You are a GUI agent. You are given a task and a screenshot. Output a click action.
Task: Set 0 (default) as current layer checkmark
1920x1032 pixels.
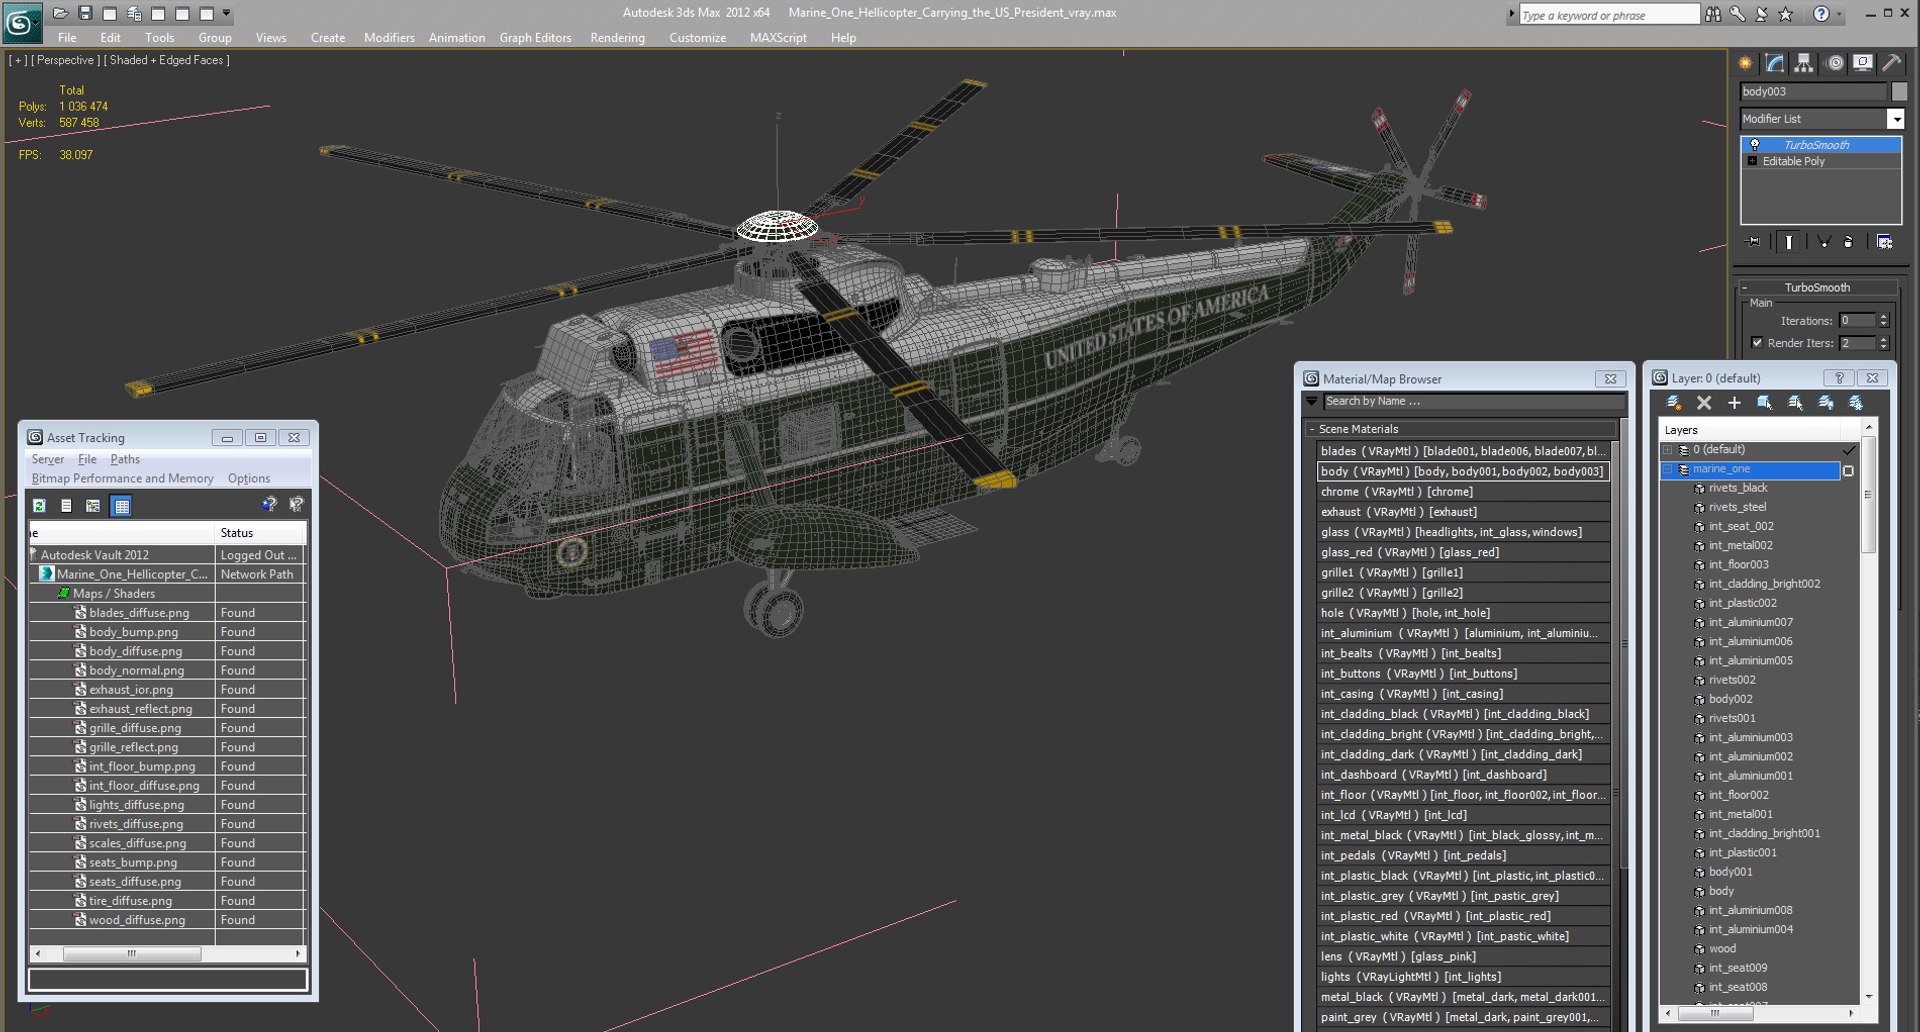tap(1848, 450)
